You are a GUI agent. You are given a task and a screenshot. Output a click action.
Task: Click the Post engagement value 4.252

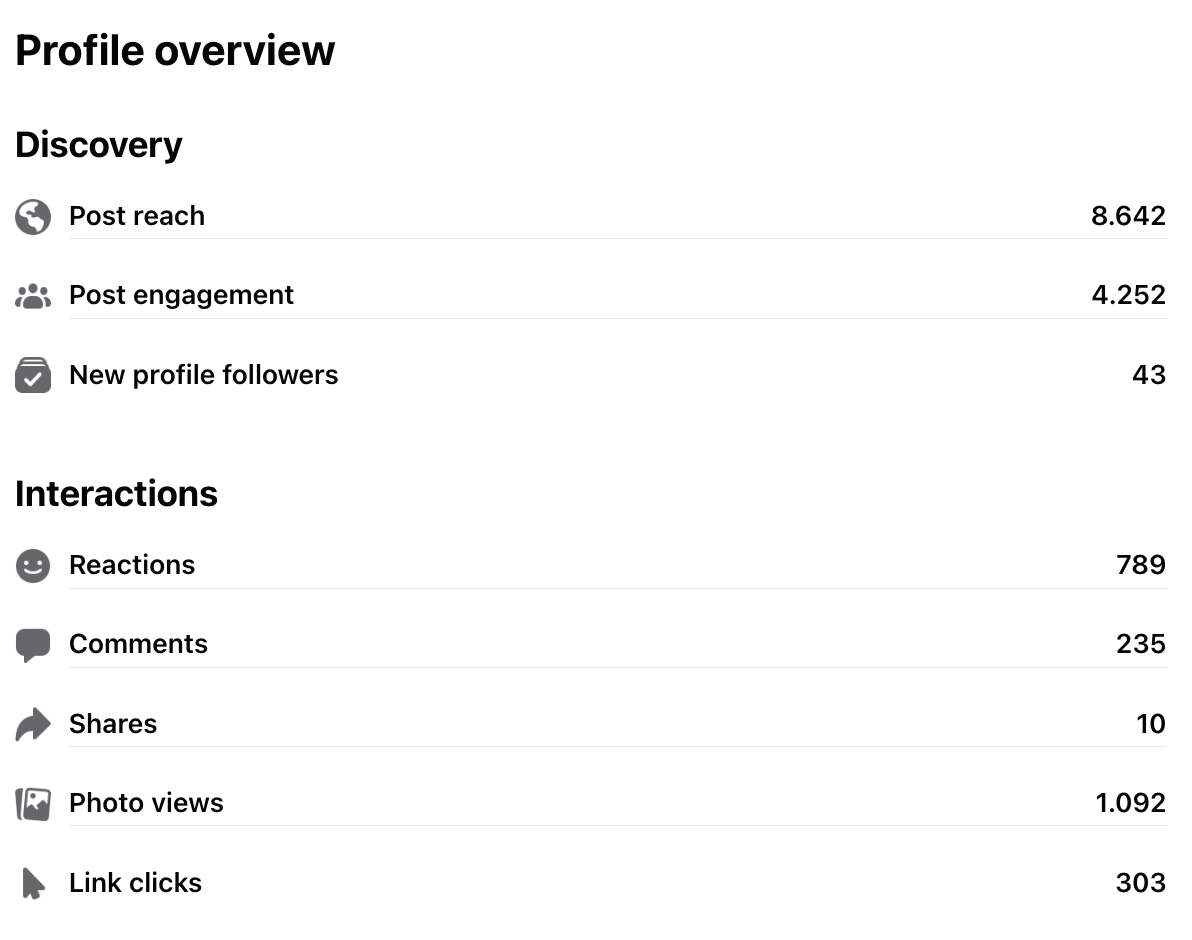pos(1128,295)
